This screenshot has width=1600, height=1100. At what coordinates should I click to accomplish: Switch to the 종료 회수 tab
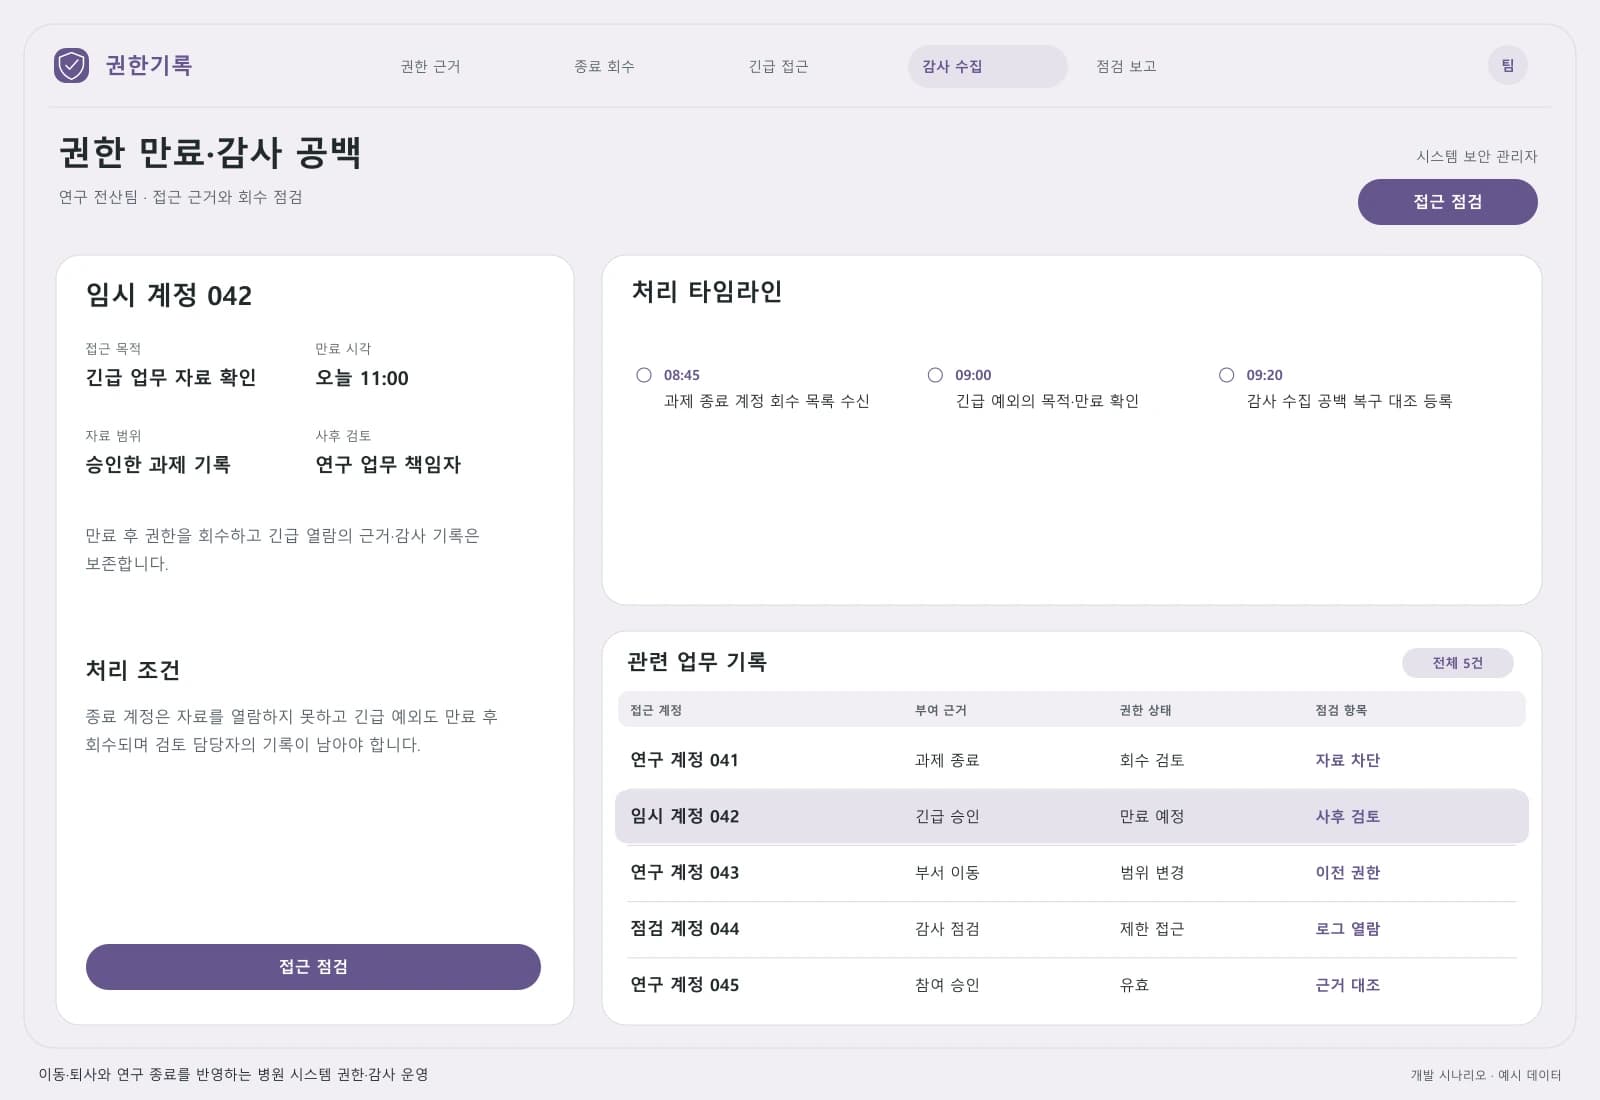point(604,66)
